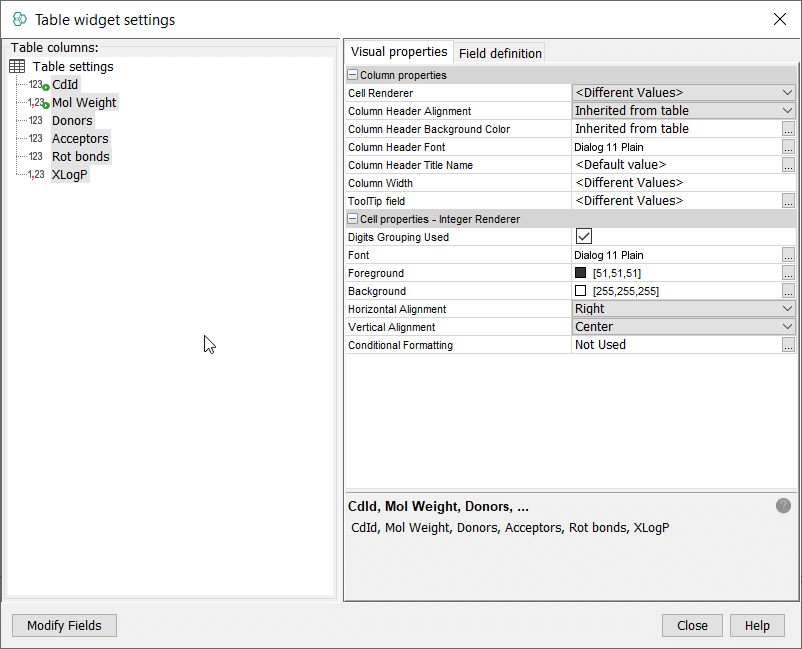Open the Cell Renderer dropdown
Image resolution: width=802 pixels, height=649 pixels.
(x=787, y=93)
